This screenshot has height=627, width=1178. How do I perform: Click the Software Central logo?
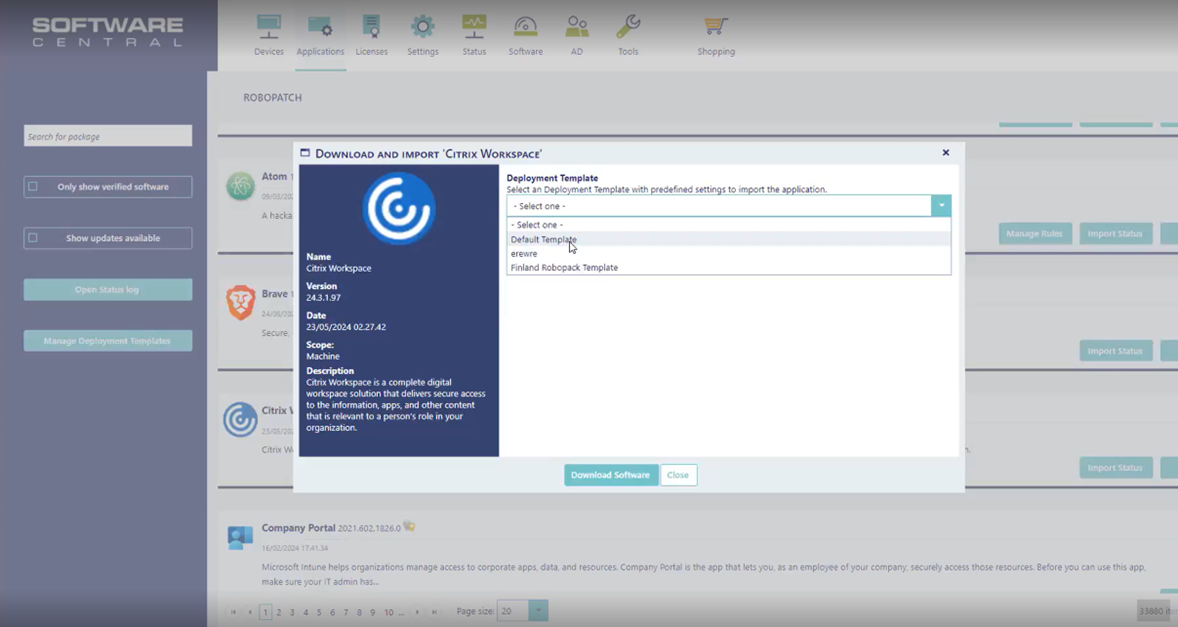107,32
